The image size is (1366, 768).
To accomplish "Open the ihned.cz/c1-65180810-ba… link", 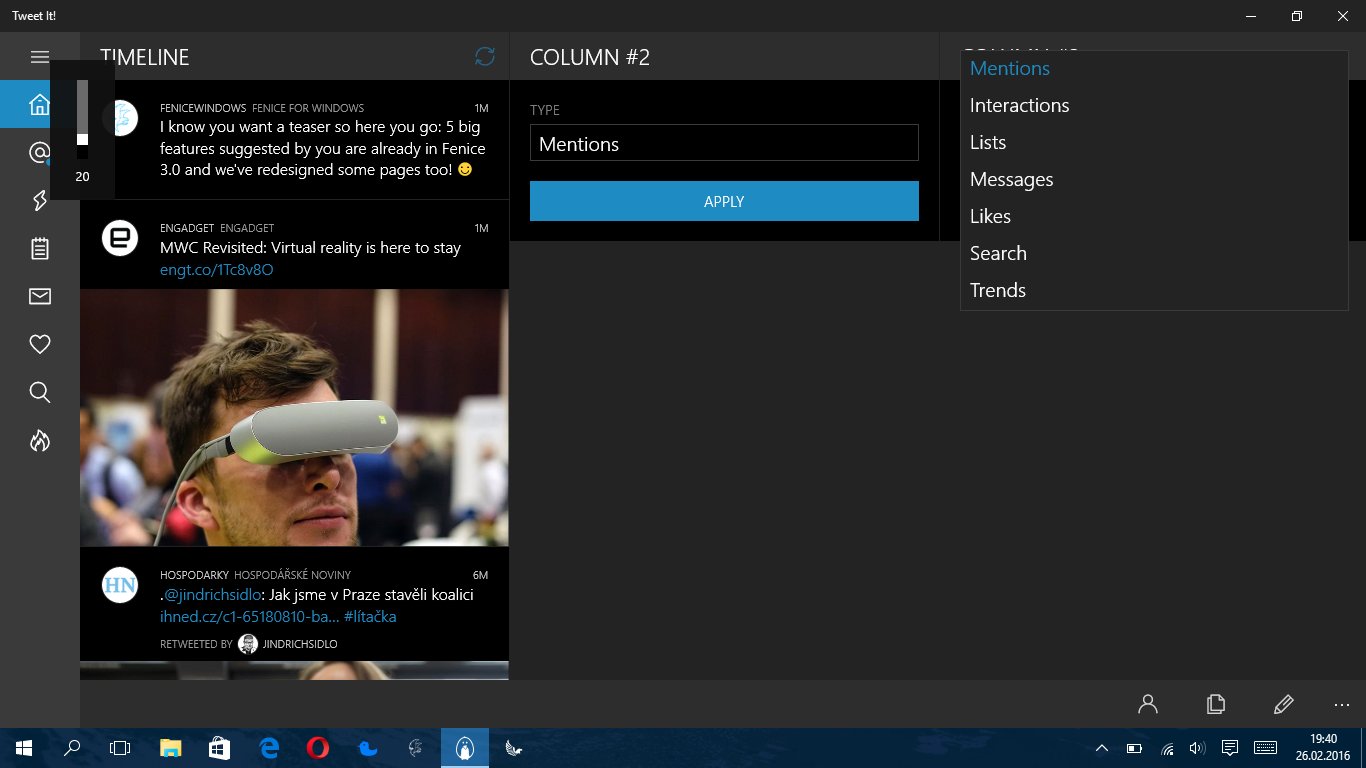I will click(x=249, y=617).
